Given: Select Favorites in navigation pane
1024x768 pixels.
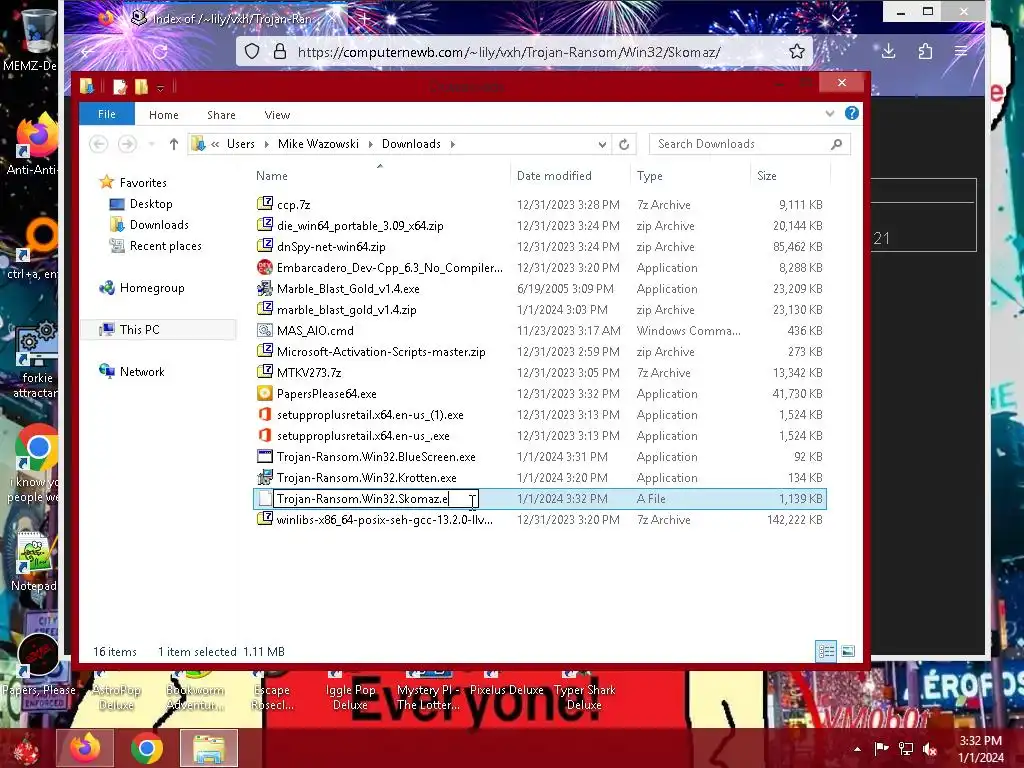Looking at the screenshot, I should pyautogui.click(x=143, y=183).
